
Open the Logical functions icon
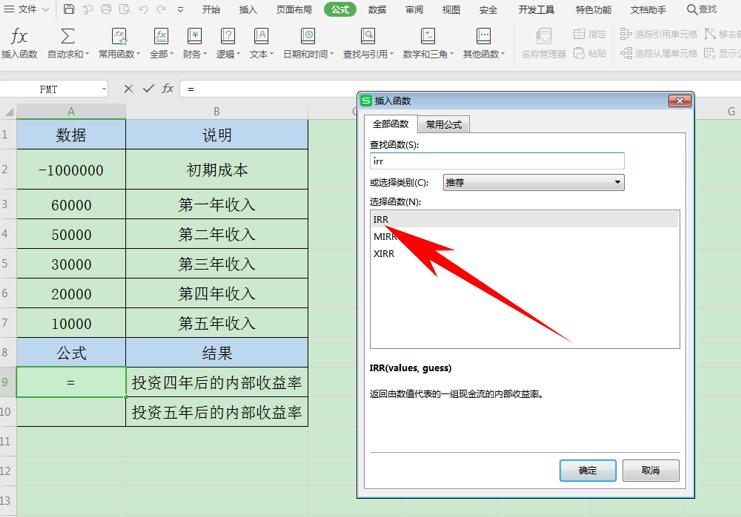pos(228,36)
